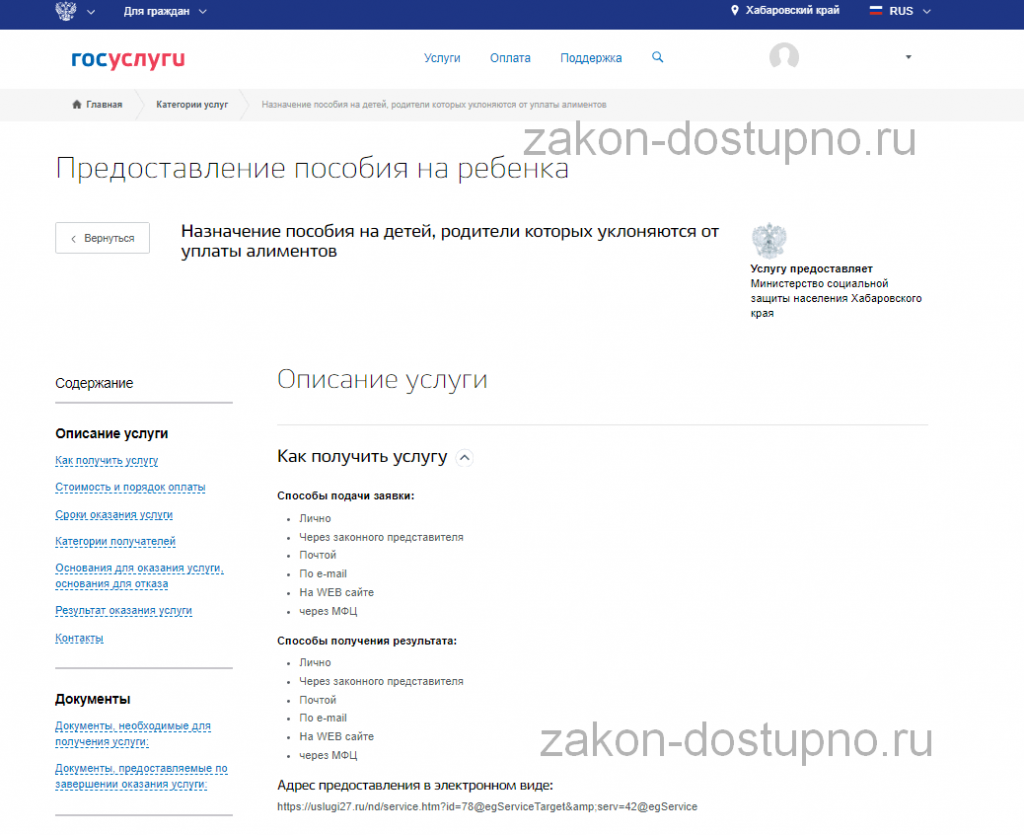1024x835 pixels.
Task: Expand the user account dropdown arrow
Action: (908, 58)
